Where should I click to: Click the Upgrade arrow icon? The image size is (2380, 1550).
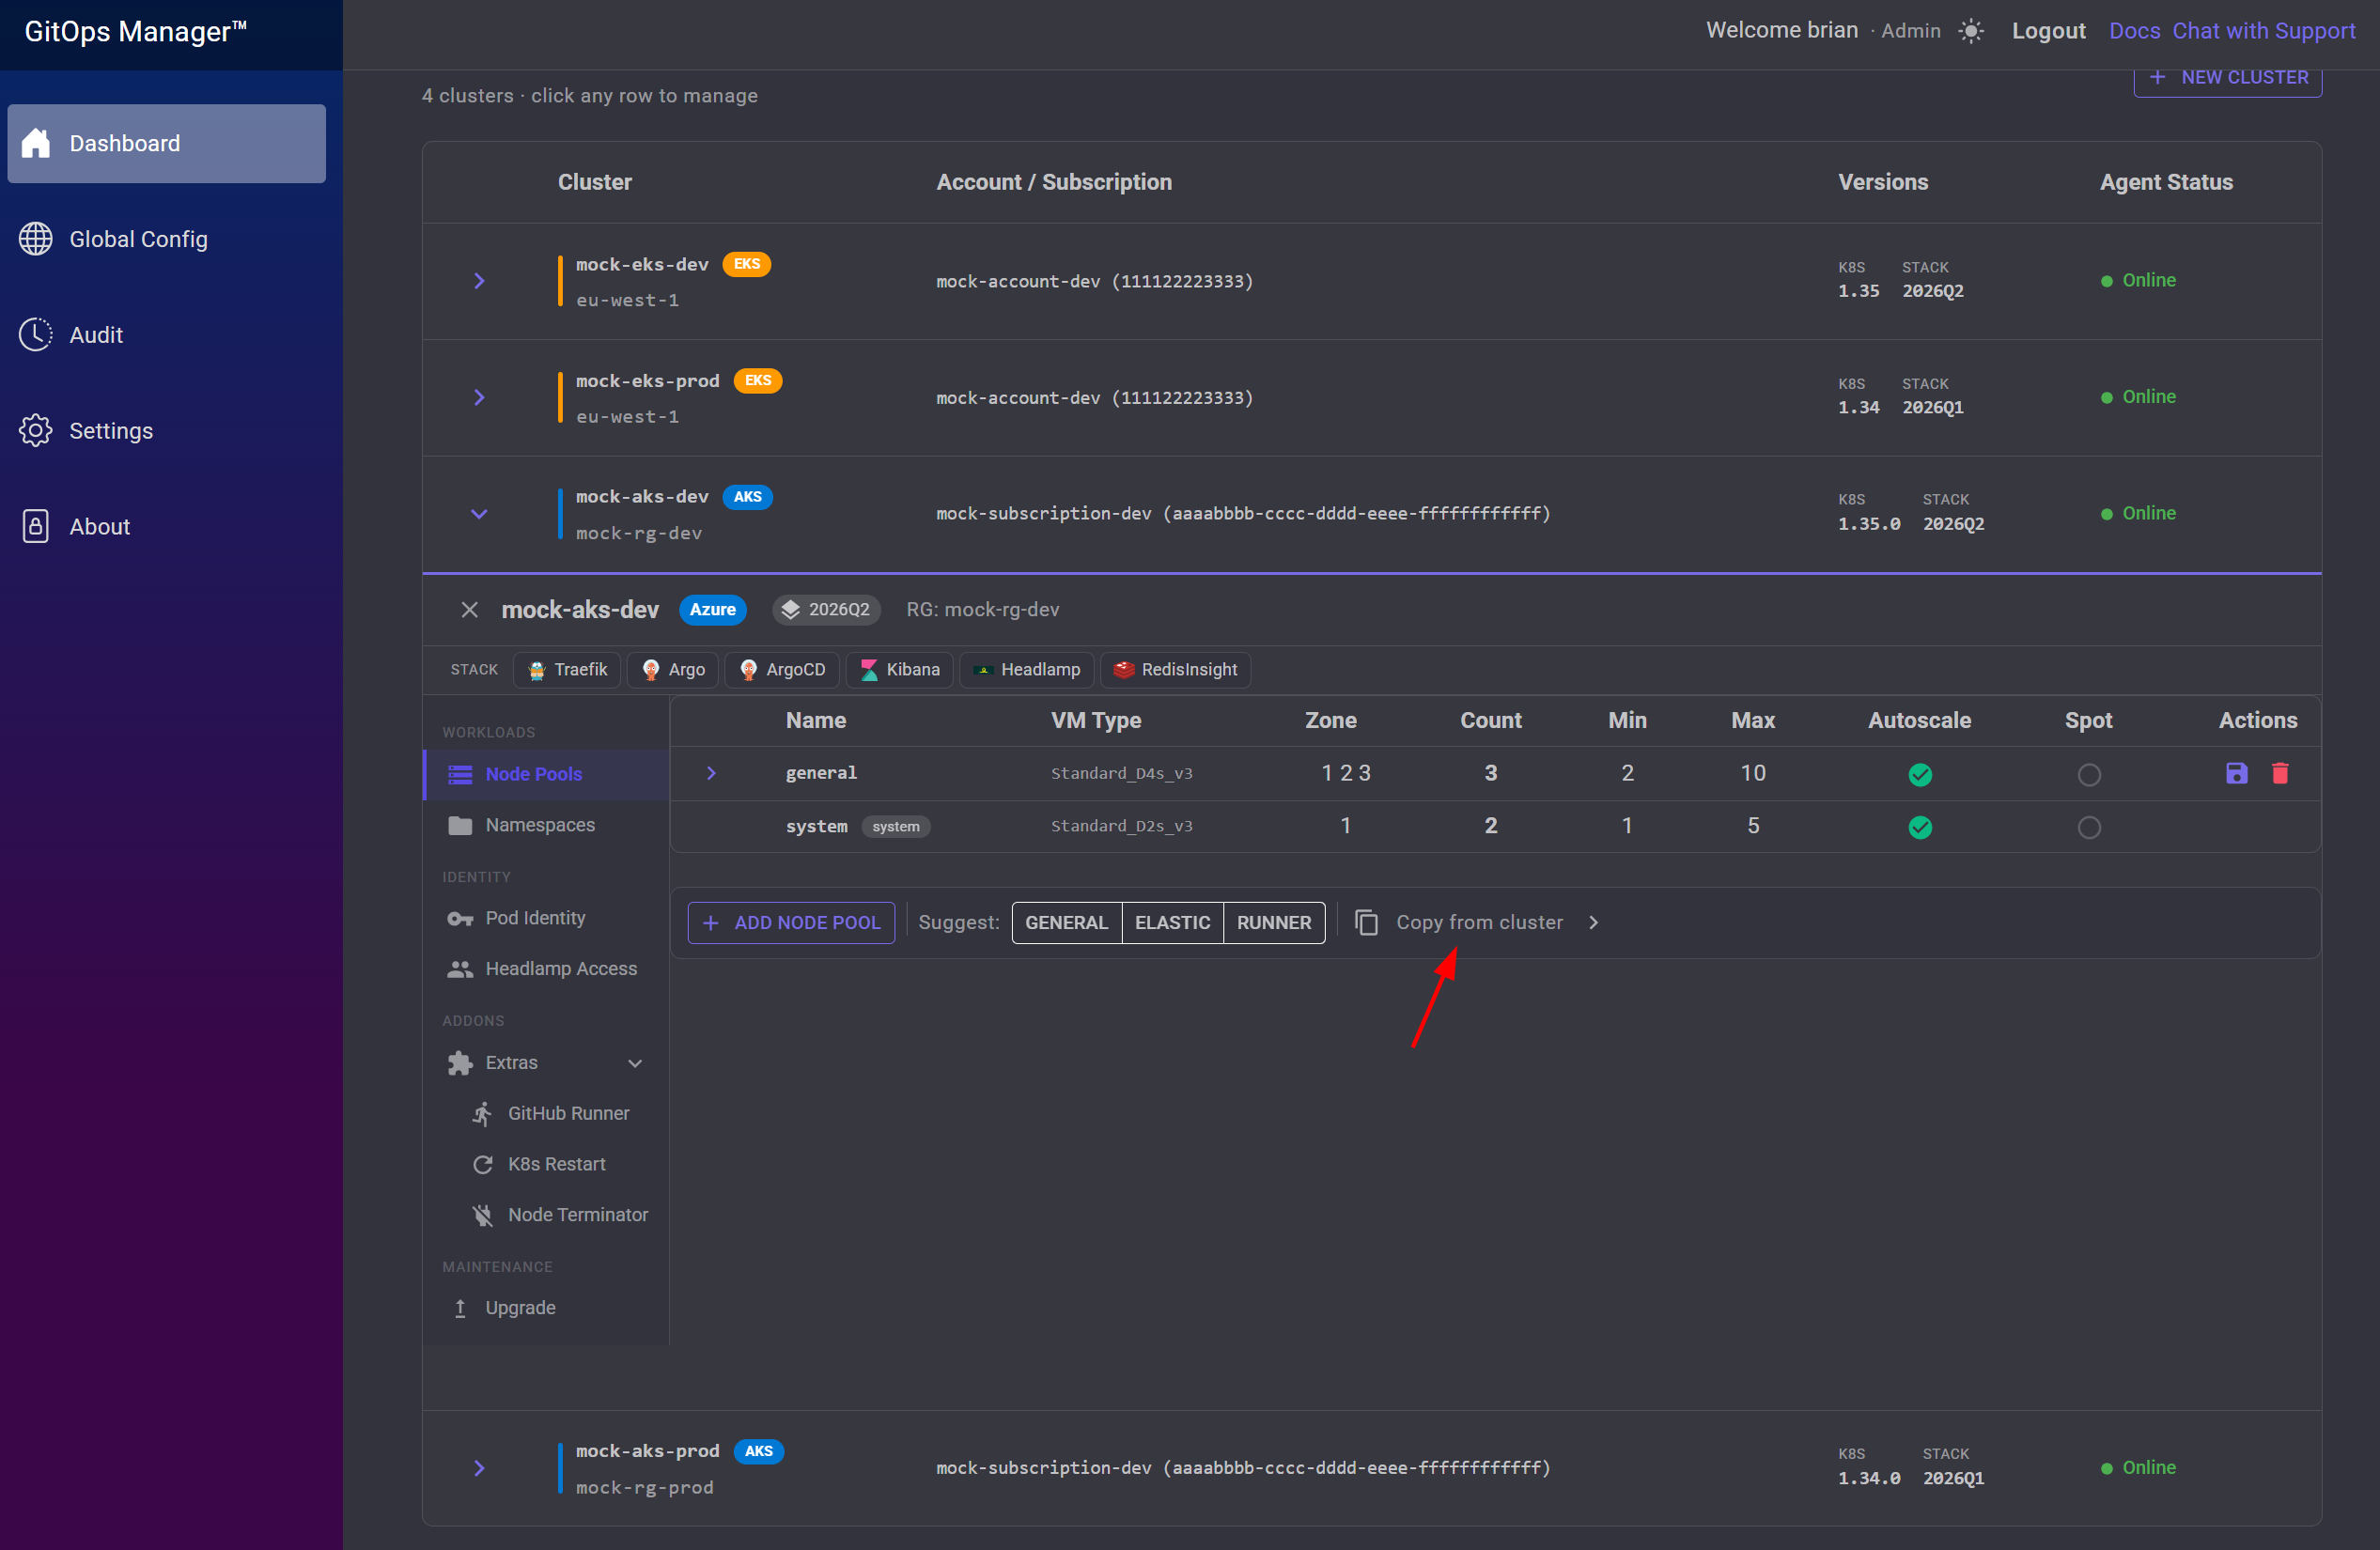click(x=460, y=1309)
